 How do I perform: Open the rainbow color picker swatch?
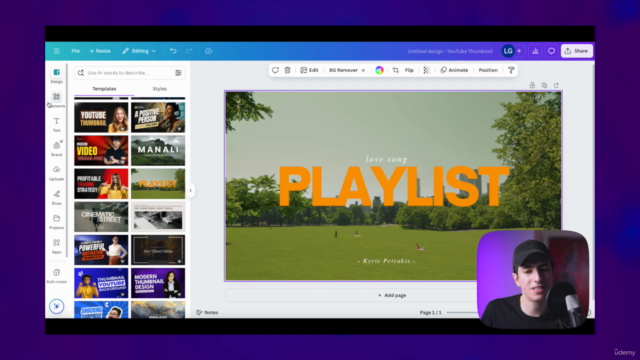point(379,70)
